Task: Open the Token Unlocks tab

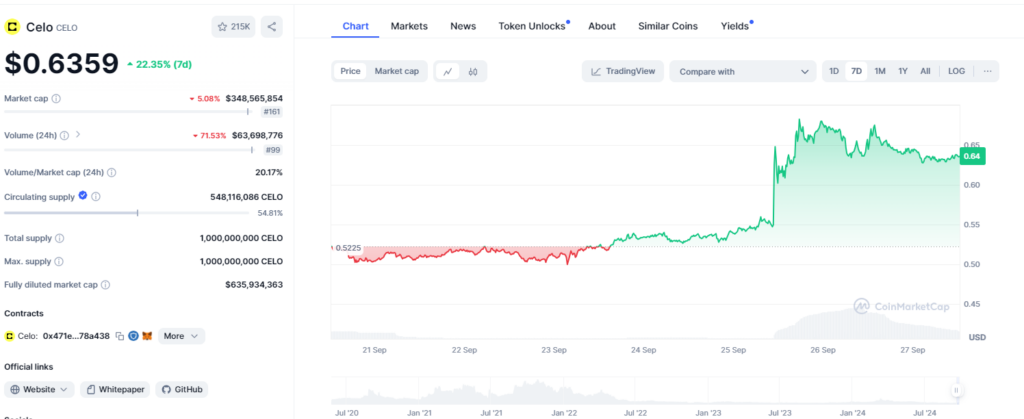Action: click(x=534, y=26)
